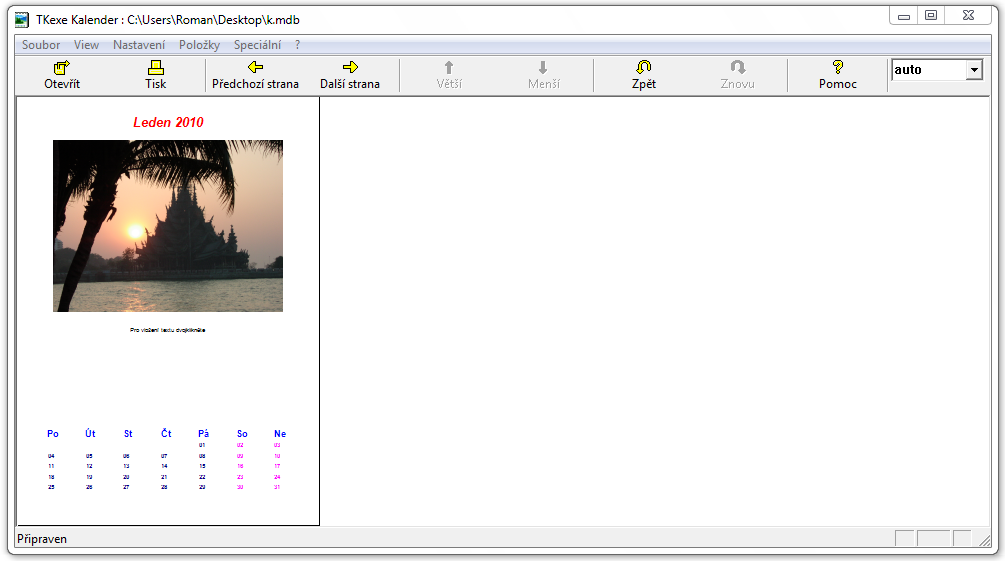Open help with the Pomoc question icon
1005x561 pixels.
pos(838,67)
